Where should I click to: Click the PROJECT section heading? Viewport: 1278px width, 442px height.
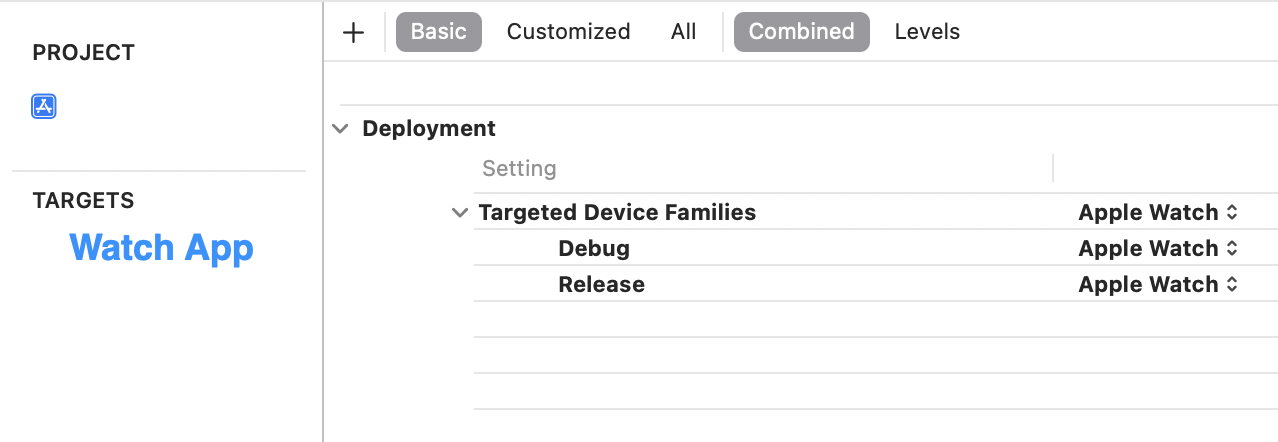(x=83, y=53)
